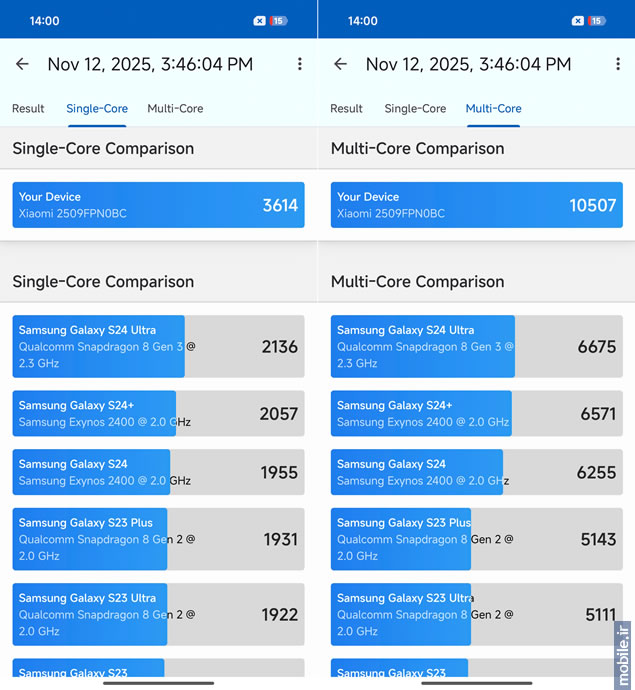
Task: Open Your Device score 10507 card
Action: click(476, 205)
